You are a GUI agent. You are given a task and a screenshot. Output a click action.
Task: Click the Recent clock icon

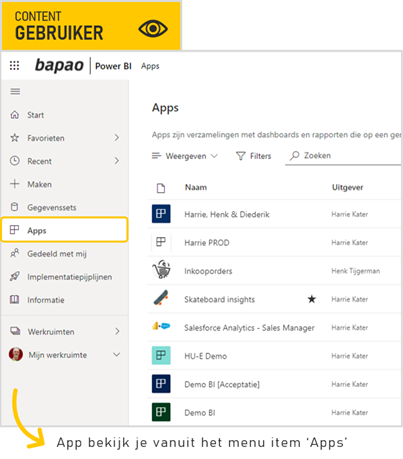pyautogui.click(x=15, y=161)
